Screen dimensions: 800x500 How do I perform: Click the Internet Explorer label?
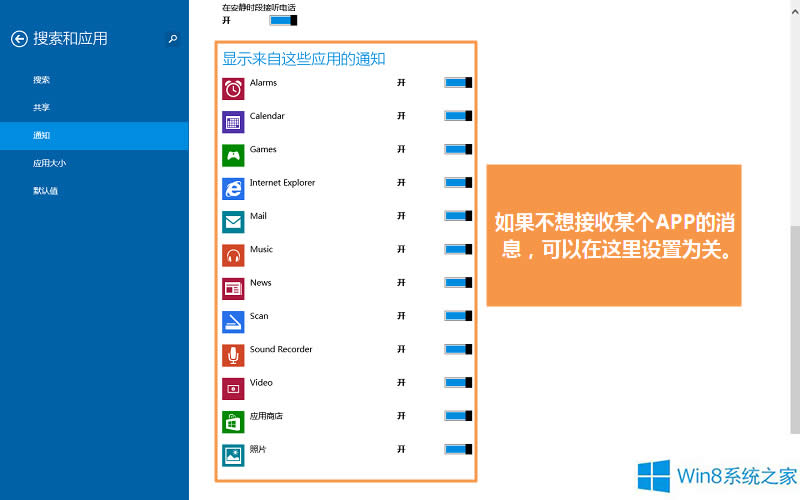[x=282, y=183]
